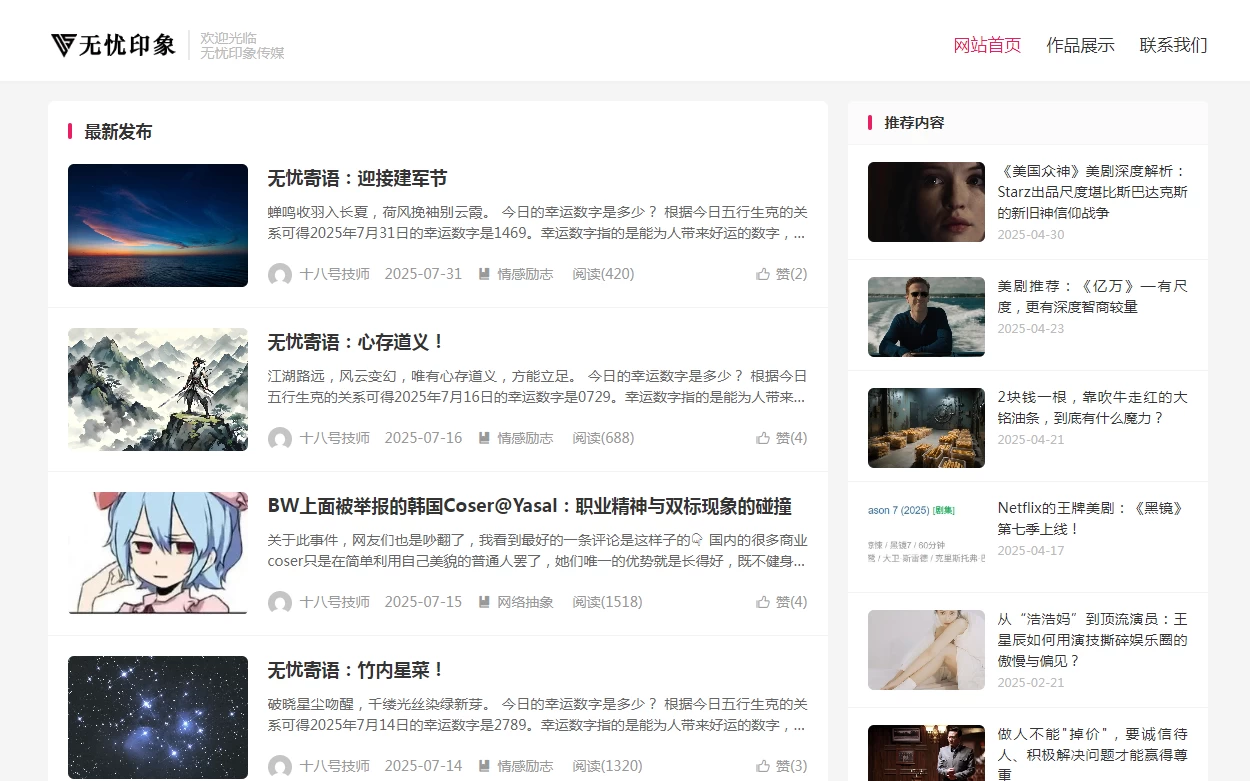
Task: Click the like icon on the Coser@Yasal article
Action: pyautogui.click(x=763, y=602)
